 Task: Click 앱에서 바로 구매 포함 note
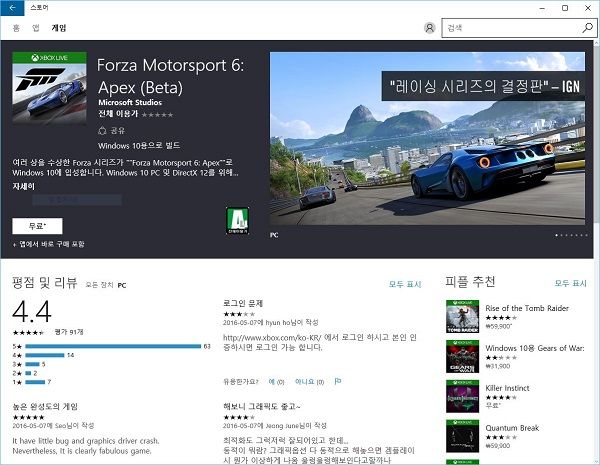pos(49,244)
